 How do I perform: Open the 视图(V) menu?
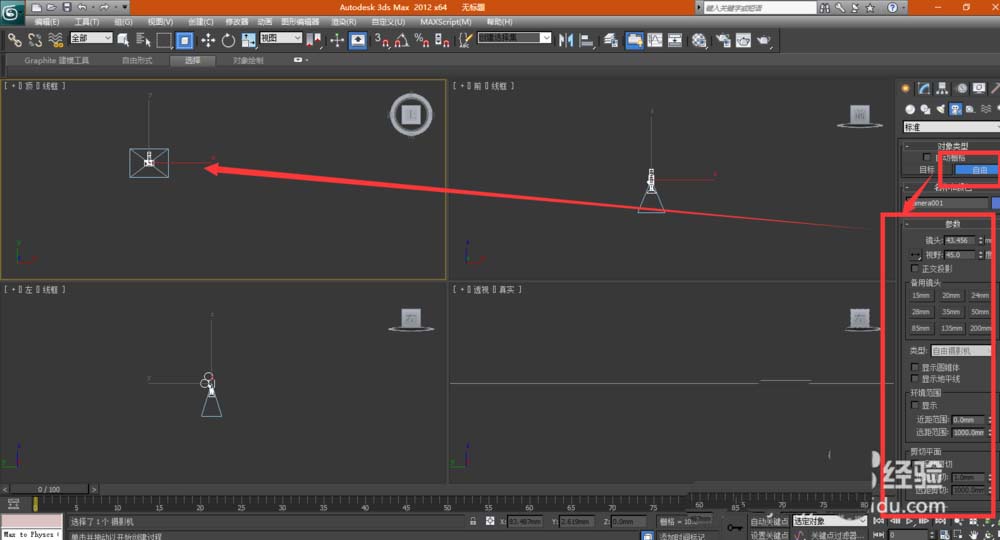point(160,22)
